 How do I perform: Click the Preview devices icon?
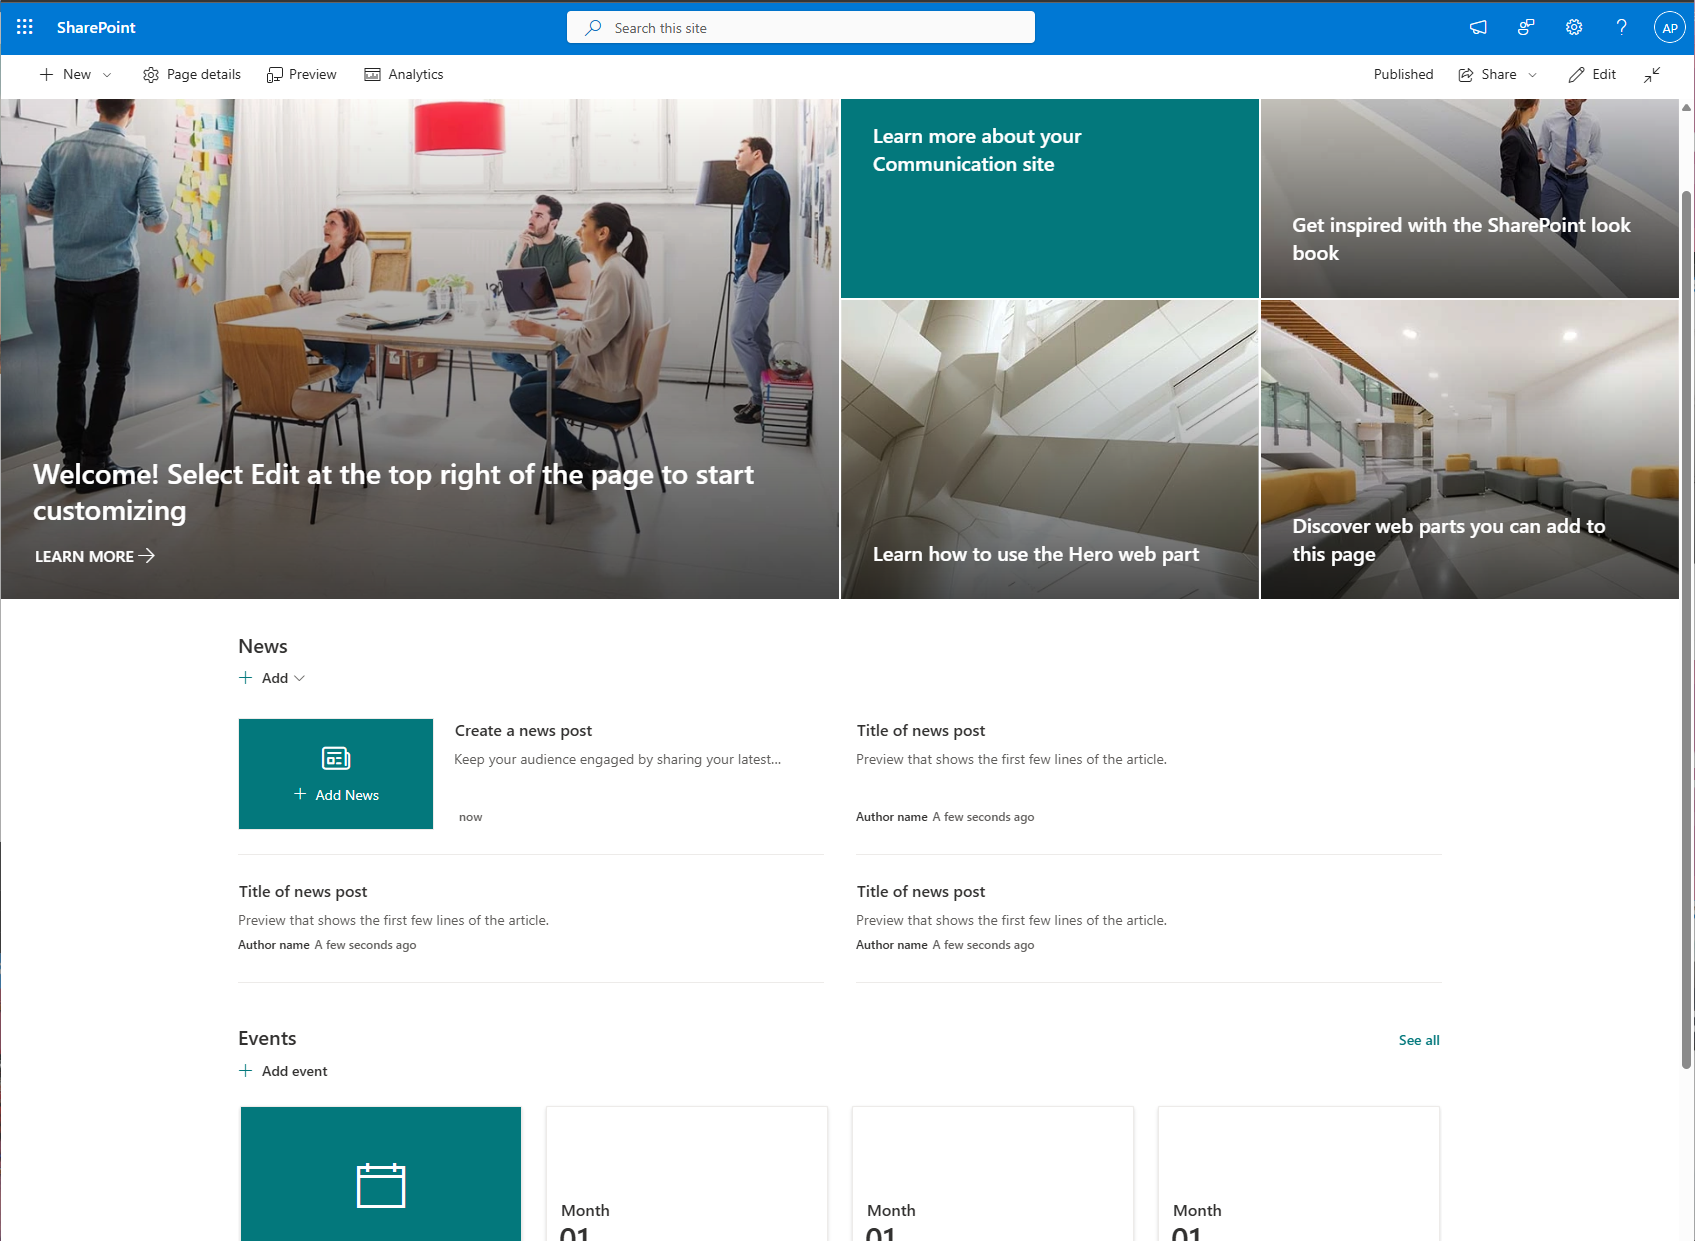point(274,75)
